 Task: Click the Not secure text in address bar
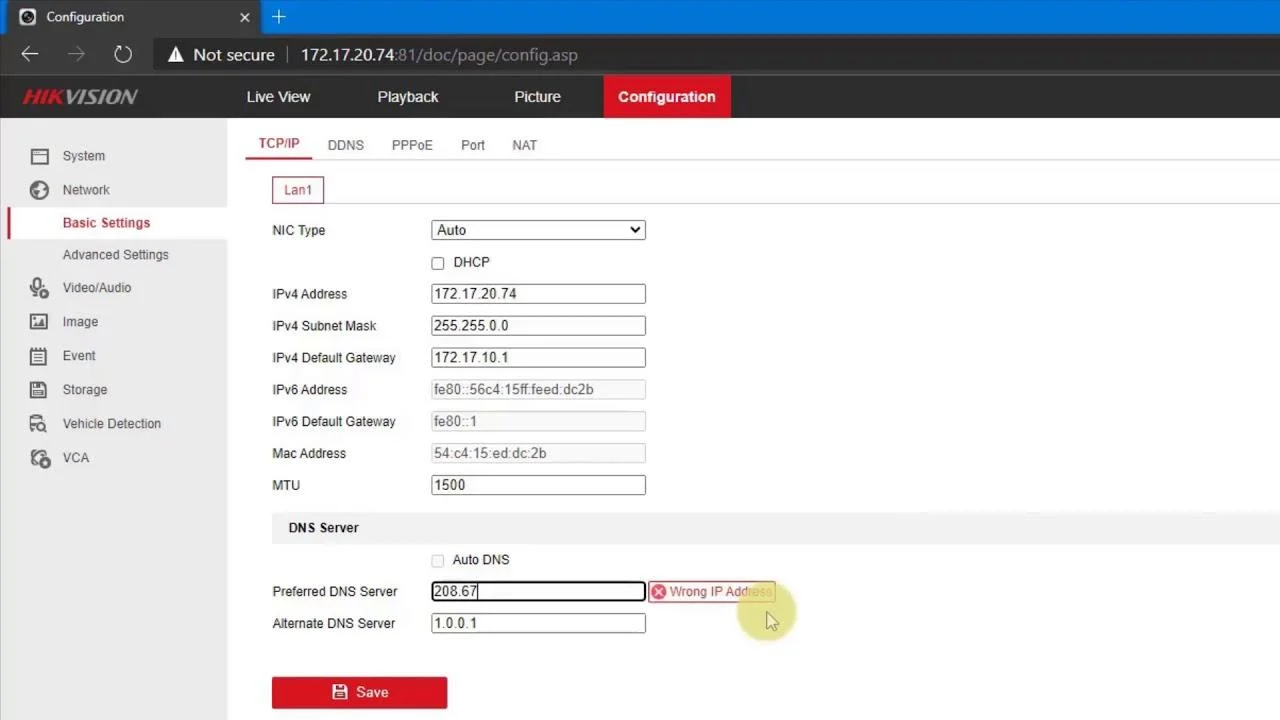(x=234, y=55)
